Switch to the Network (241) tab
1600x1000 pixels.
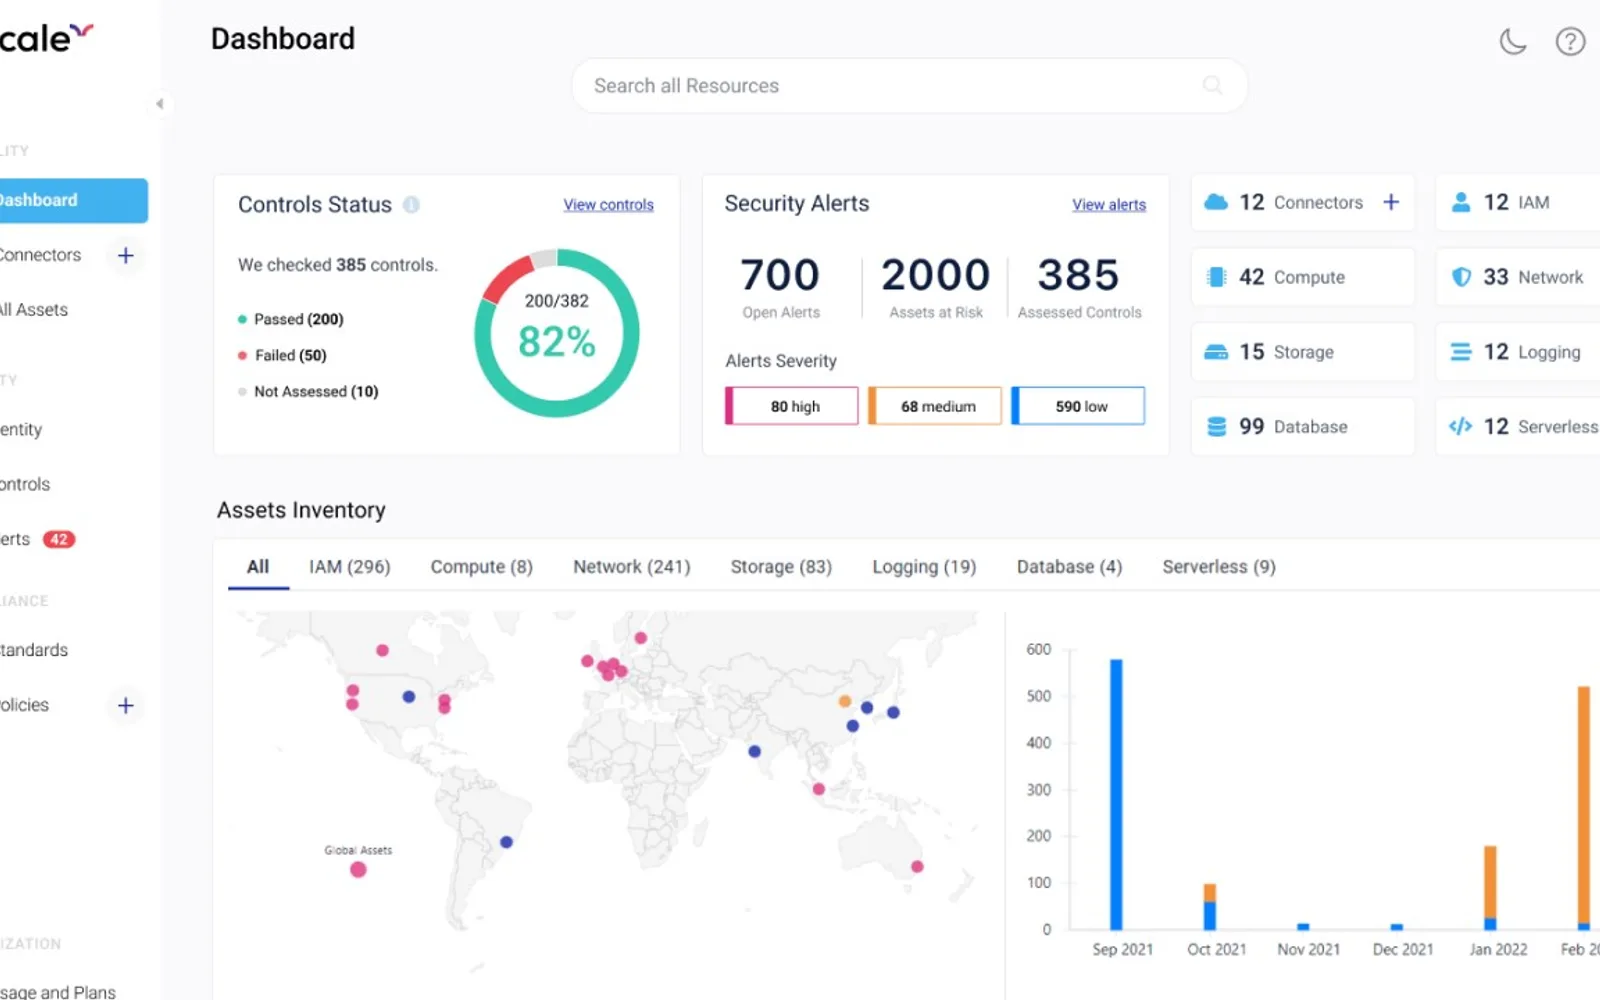(x=631, y=567)
